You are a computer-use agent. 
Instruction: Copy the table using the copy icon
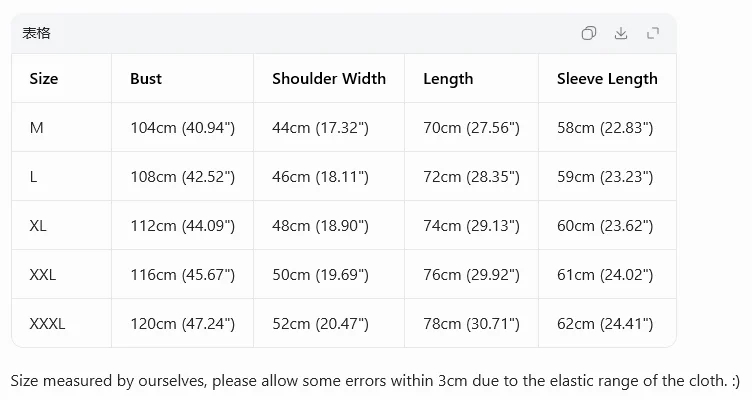click(x=588, y=33)
